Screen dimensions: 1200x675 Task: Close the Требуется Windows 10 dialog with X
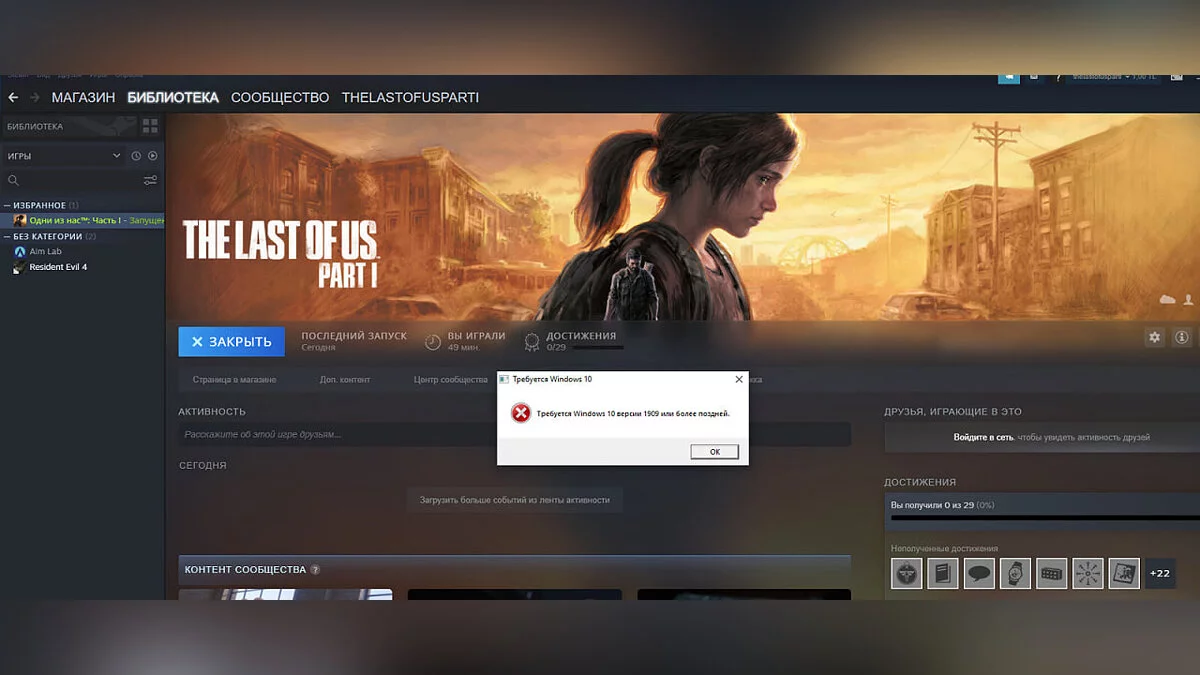739,380
